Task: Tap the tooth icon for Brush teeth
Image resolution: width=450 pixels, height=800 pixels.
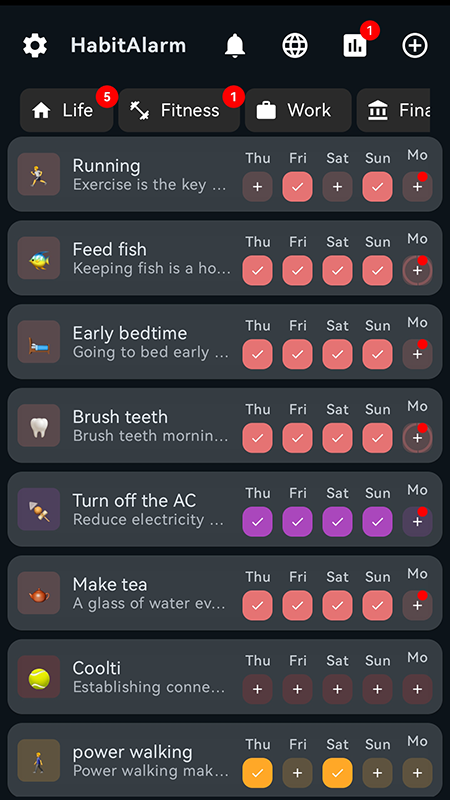Action: pyautogui.click(x=39, y=426)
